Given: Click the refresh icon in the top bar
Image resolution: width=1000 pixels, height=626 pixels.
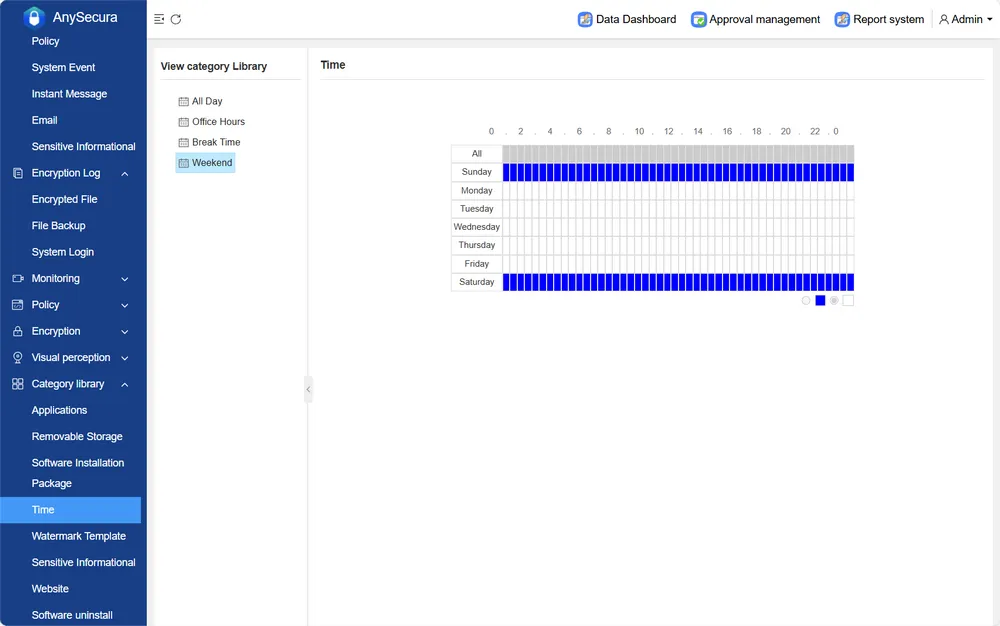Looking at the screenshot, I should (x=176, y=19).
